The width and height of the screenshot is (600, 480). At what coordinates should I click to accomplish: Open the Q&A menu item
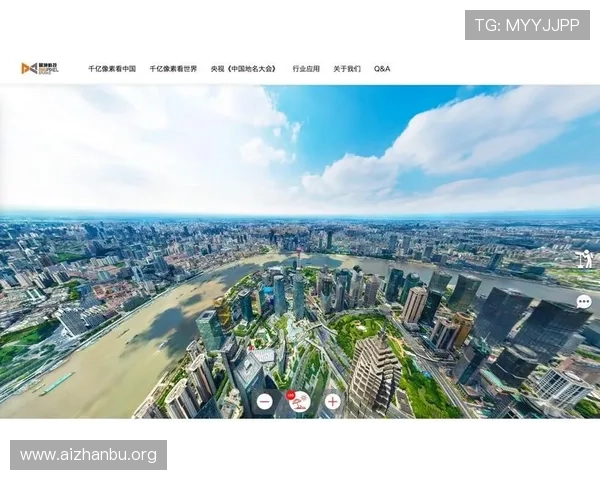point(382,69)
